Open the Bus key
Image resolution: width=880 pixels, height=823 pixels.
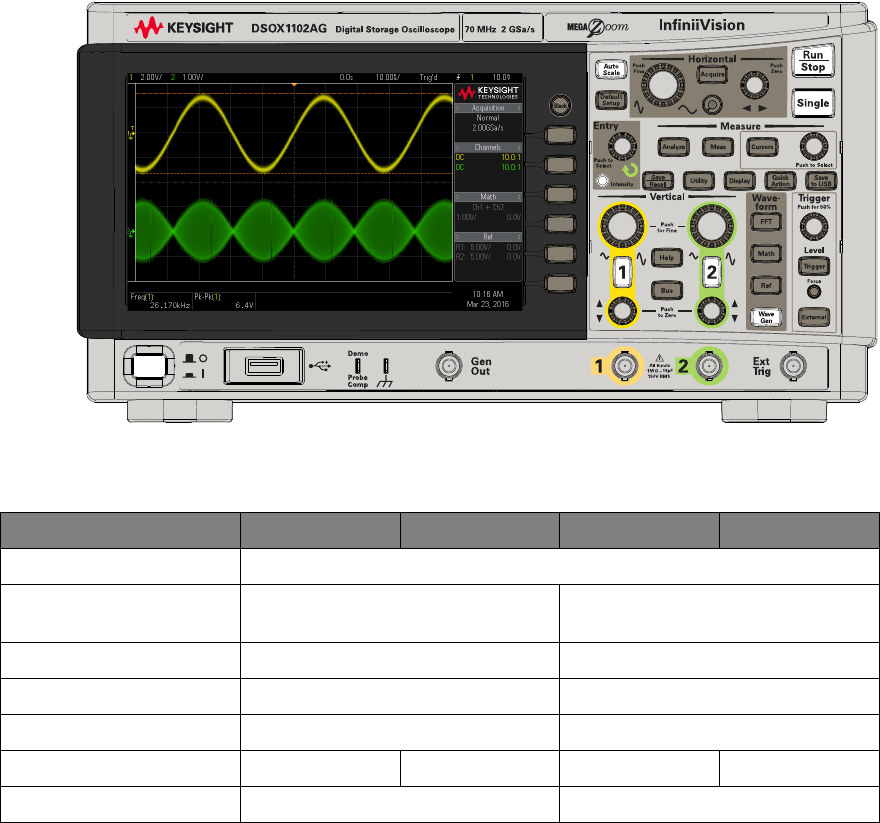667,290
